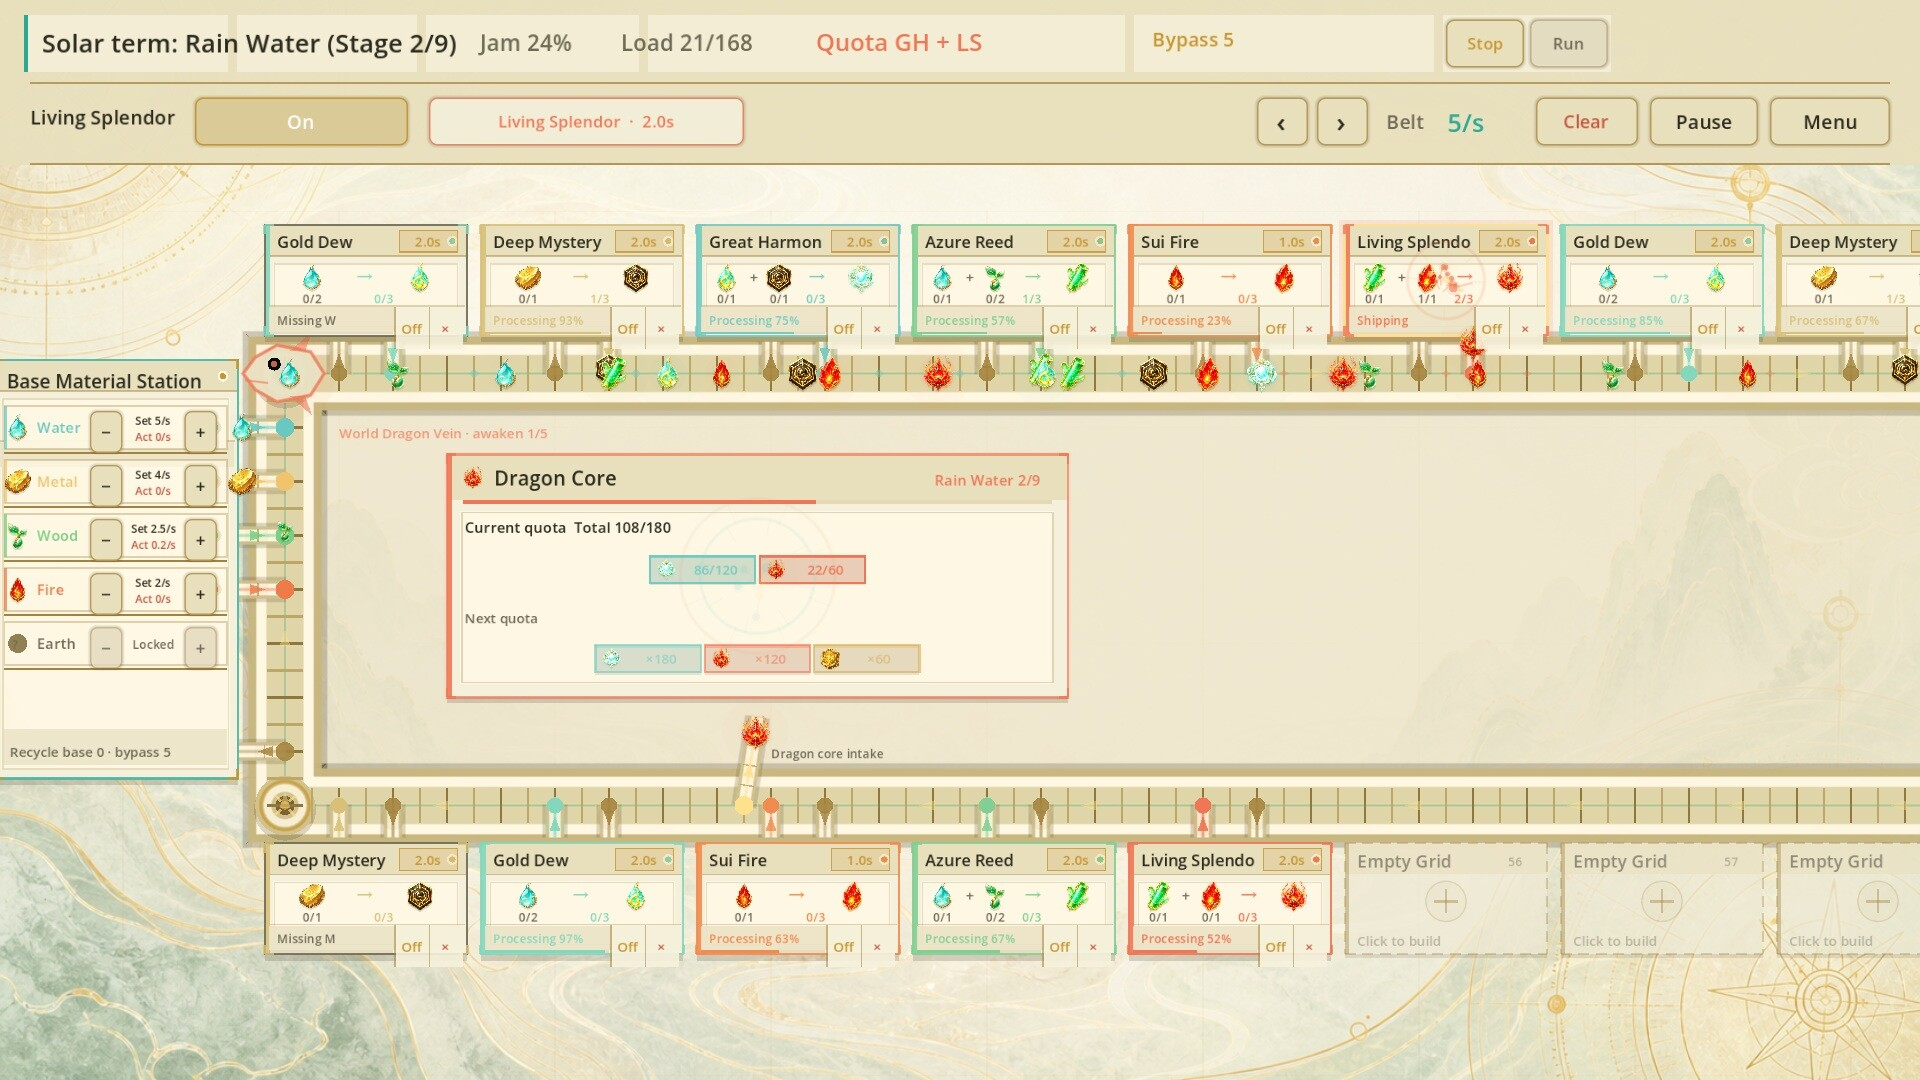Screen dimensions: 1920x1080
Task: Click top Azure Reed green reed output icon
Action: (x=1077, y=278)
